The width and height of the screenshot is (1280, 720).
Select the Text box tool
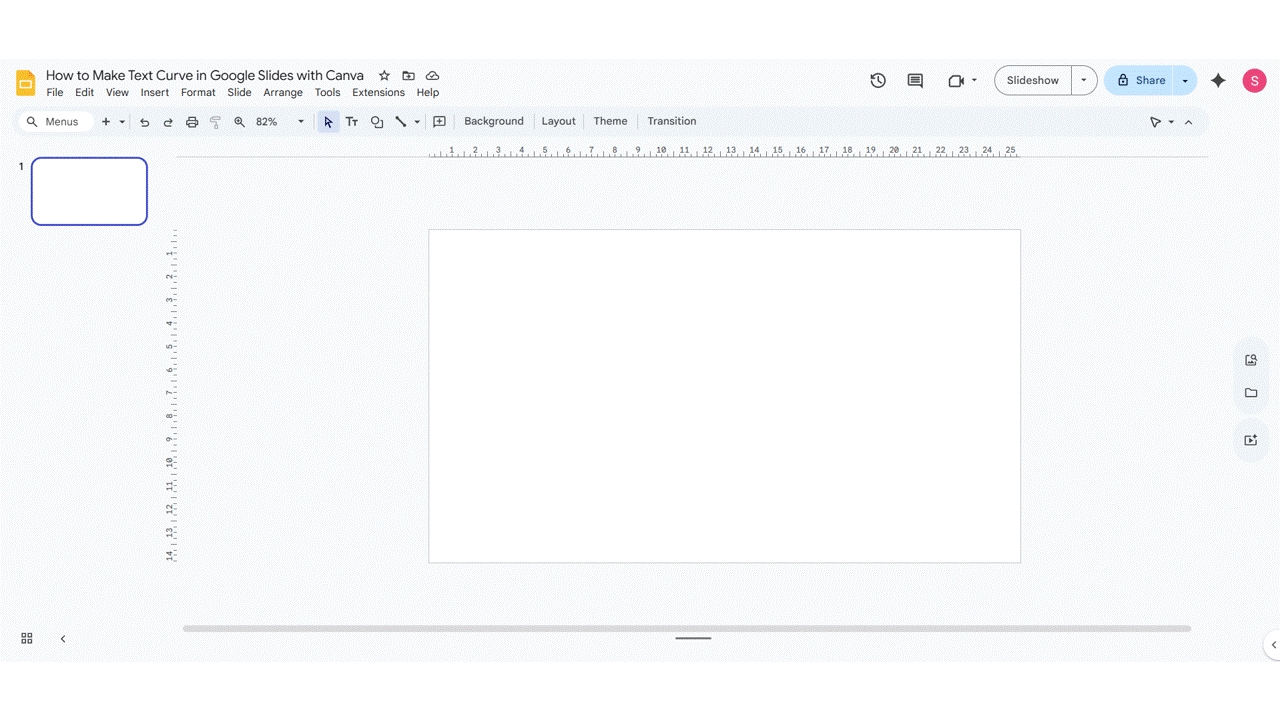click(352, 122)
